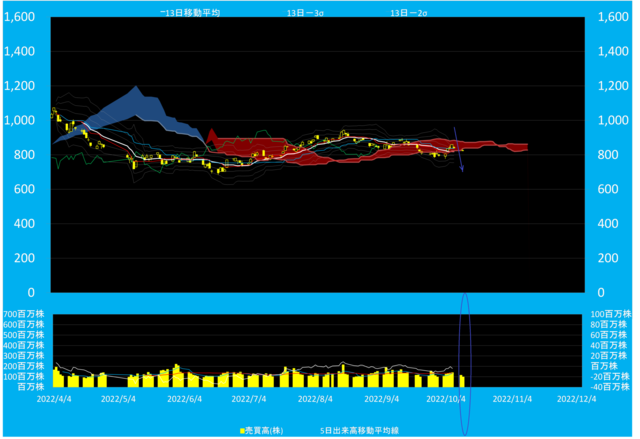The height and width of the screenshot is (439, 640).
Task: Click the 300百万株 volume axis label
Action: pos(24,356)
